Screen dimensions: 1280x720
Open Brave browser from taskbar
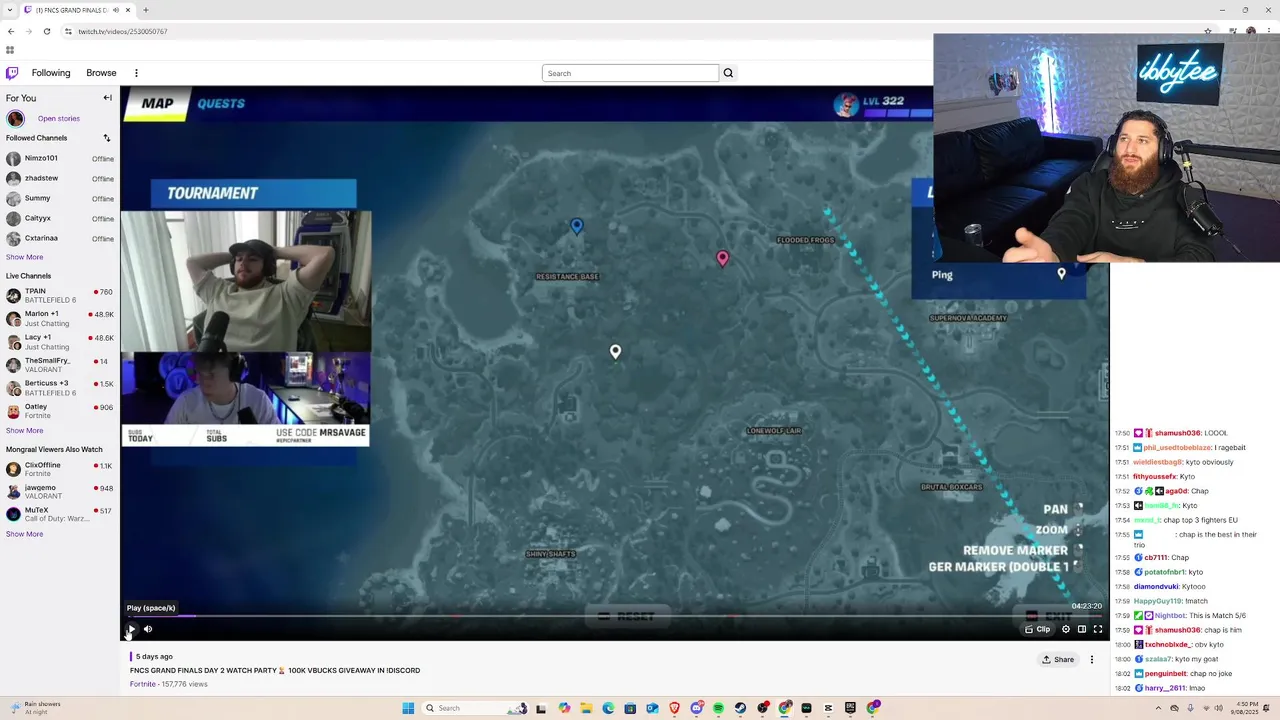coord(674,708)
